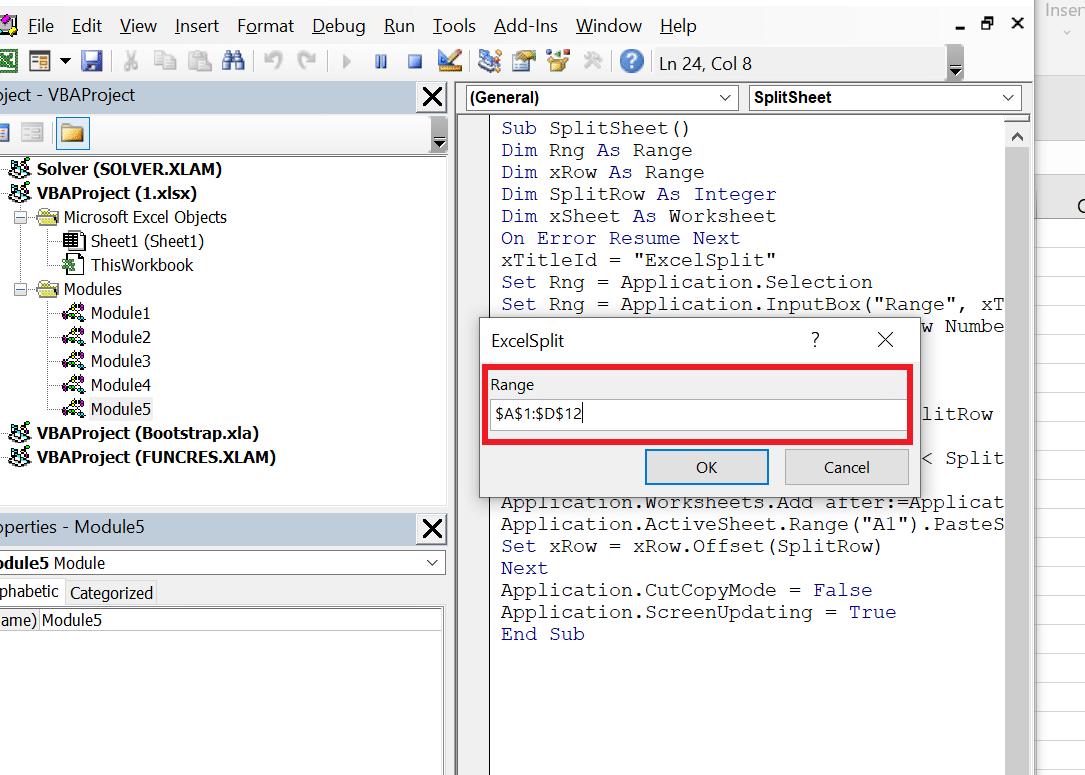Toggle Design Mode icon in toolbar
Viewport: 1085px width, 775px height.
point(450,62)
